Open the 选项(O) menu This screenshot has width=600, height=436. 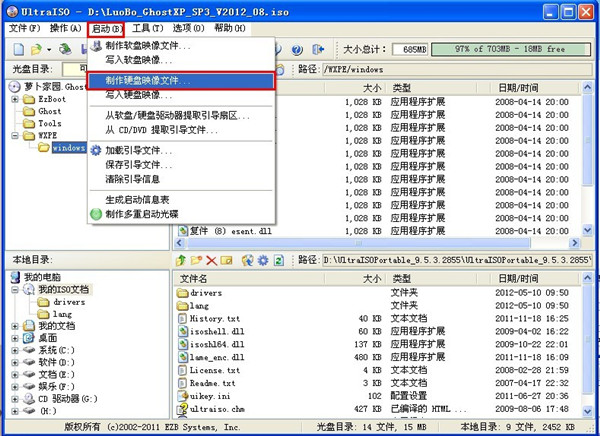click(188, 28)
